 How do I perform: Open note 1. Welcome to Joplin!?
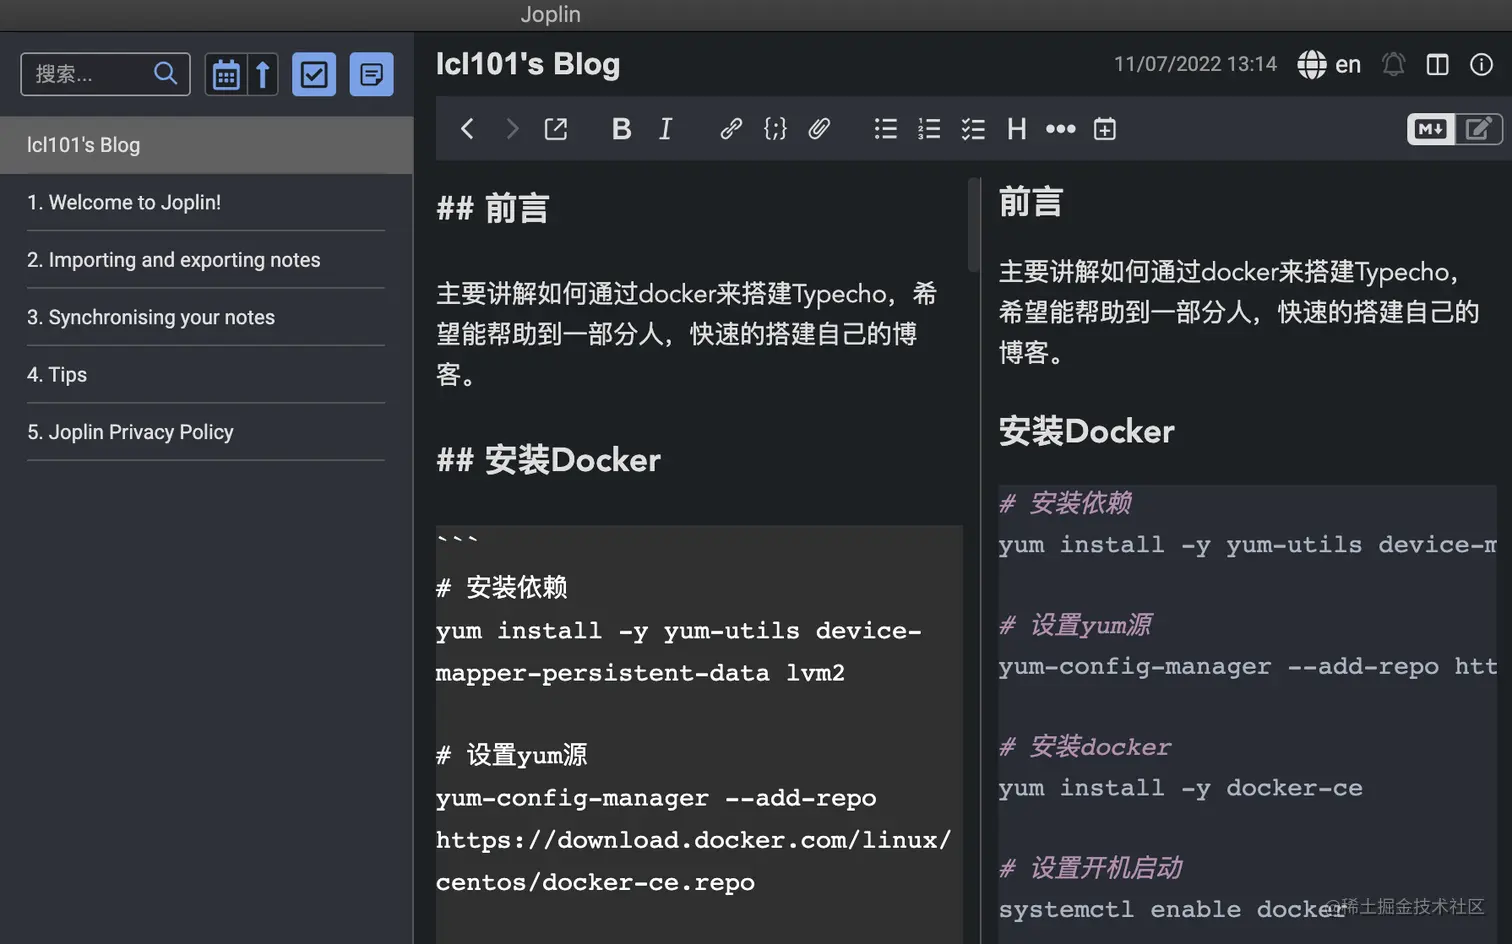[x=206, y=202]
